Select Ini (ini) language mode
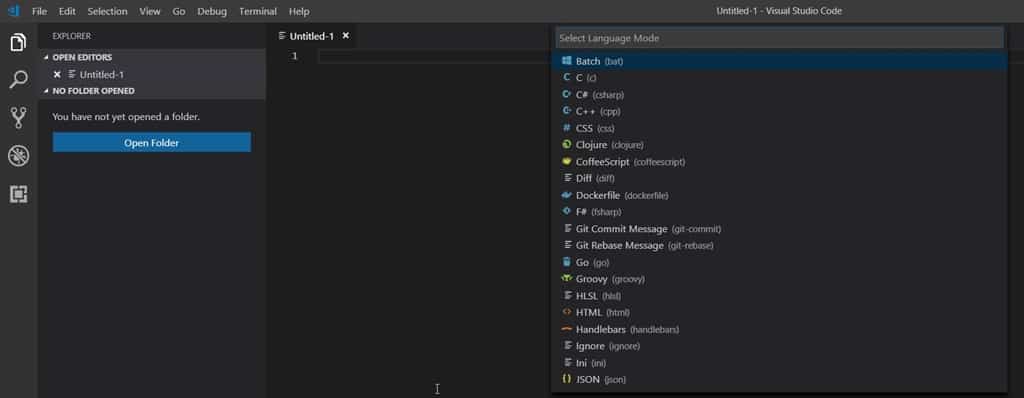 point(778,363)
